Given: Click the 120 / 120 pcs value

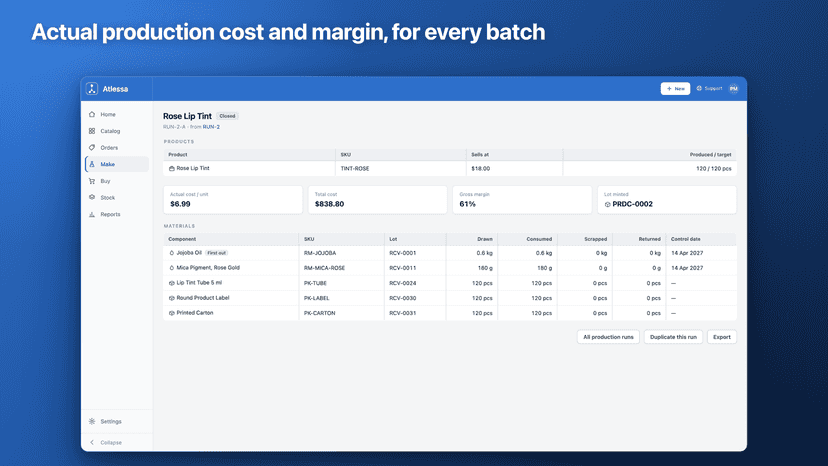Looking at the screenshot, I should pos(713,169).
